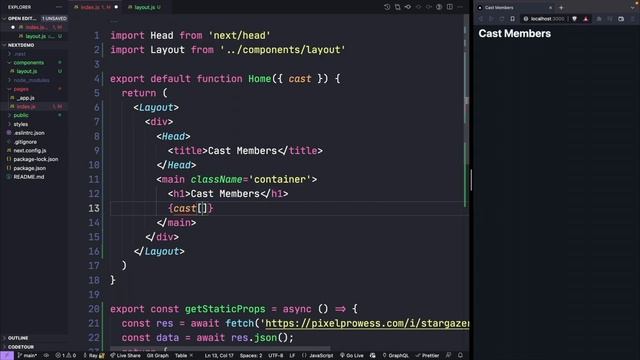Click GraphQL status bar item
This screenshot has width=640, height=360.
click(x=396, y=356)
